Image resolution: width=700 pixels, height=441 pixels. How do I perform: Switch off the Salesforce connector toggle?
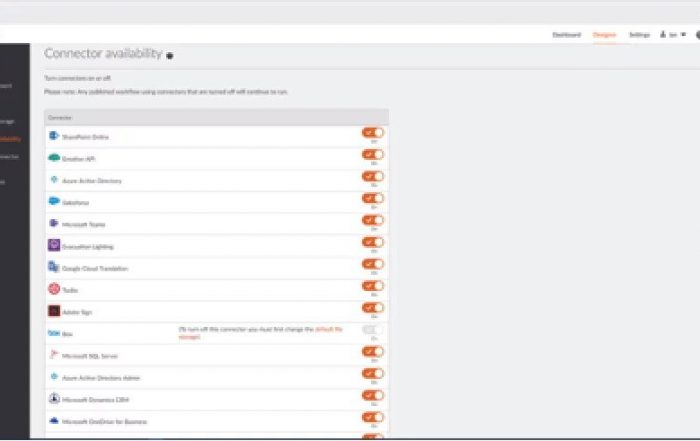372,198
